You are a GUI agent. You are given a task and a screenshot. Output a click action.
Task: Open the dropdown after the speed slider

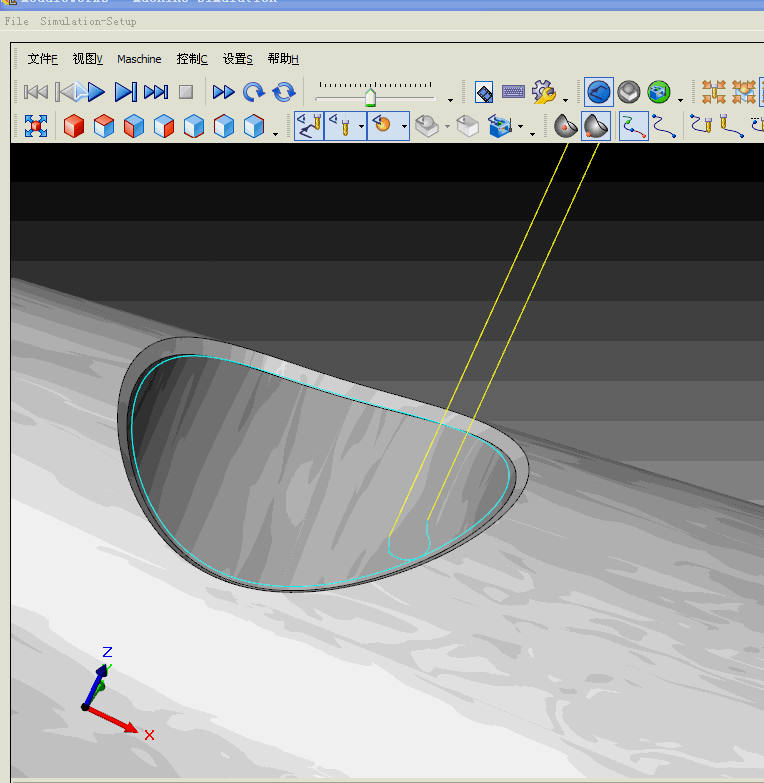[x=450, y=100]
